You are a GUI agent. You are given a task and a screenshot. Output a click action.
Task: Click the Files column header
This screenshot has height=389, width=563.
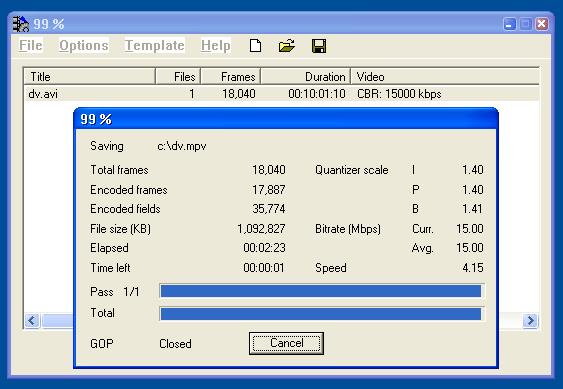178,77
